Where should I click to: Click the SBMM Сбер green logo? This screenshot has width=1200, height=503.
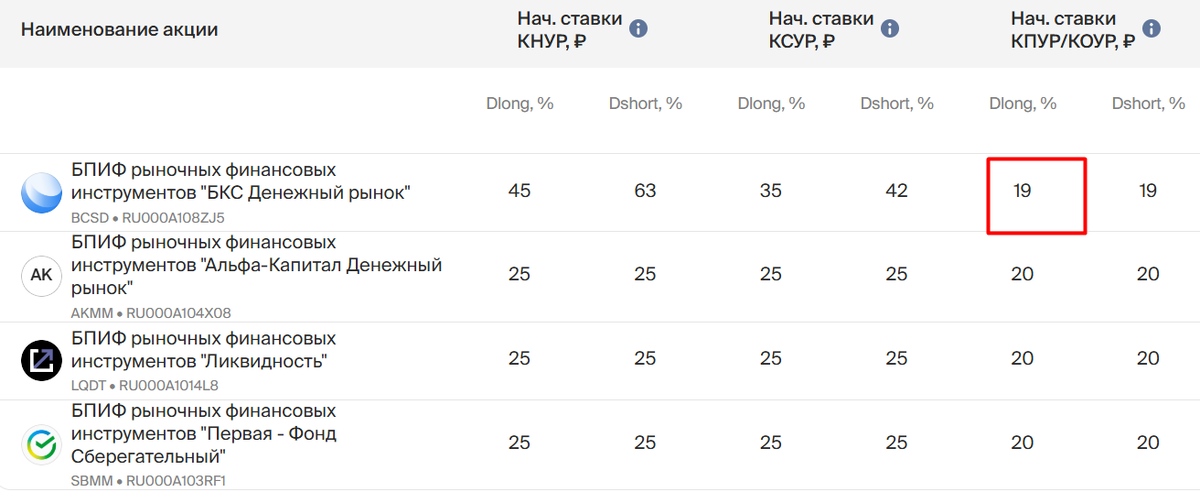[x=42, y=444]
